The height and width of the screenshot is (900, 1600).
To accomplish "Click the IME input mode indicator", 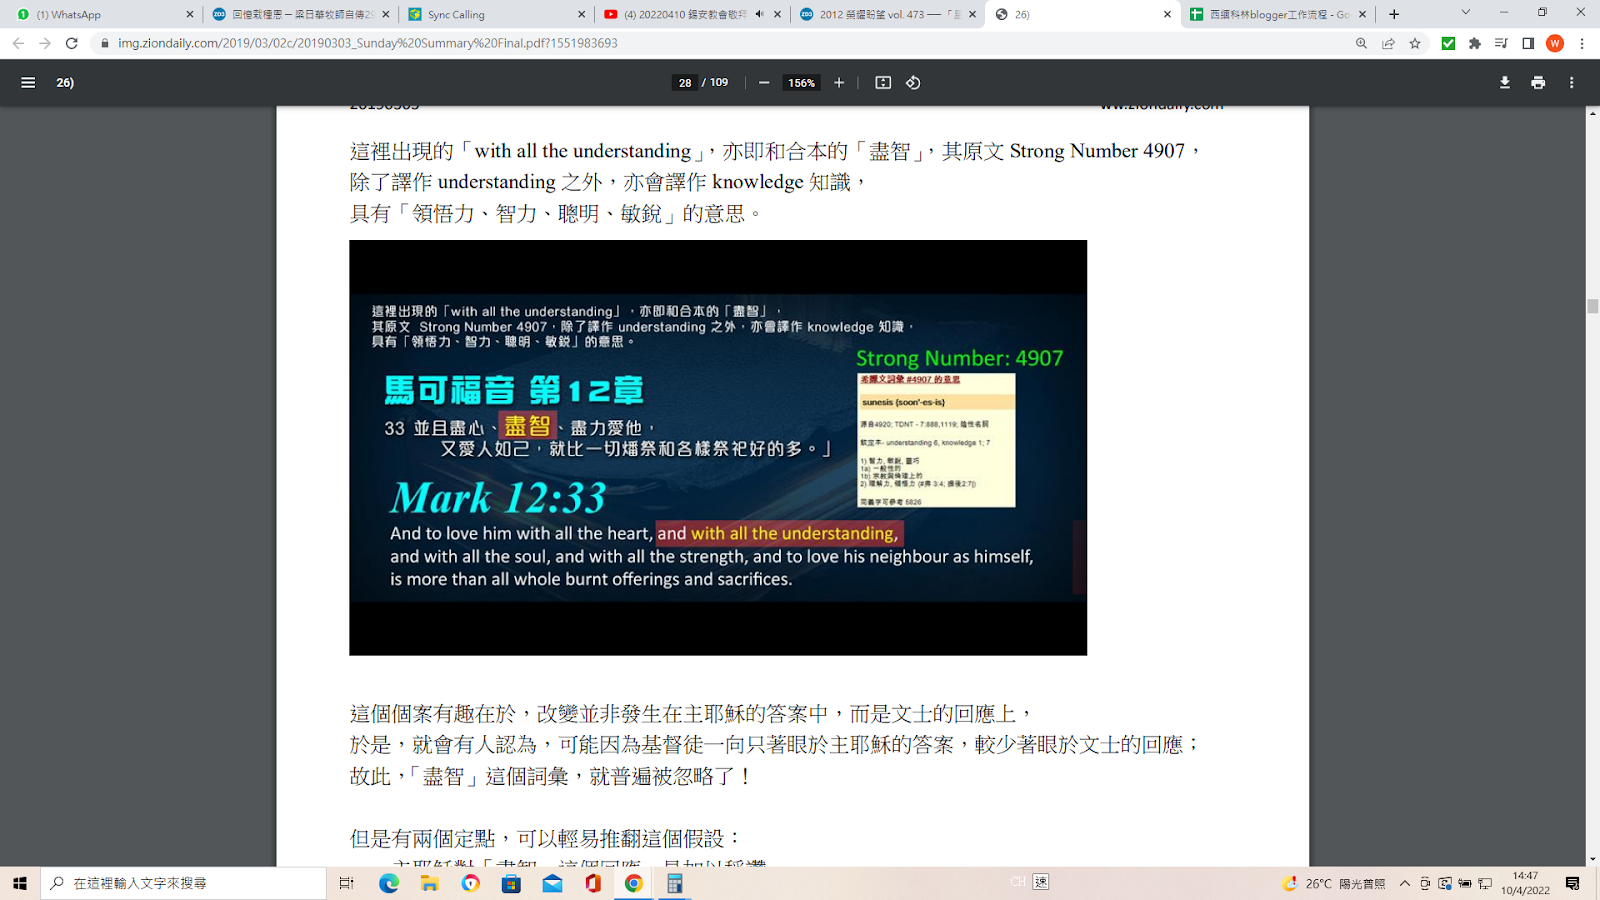I will [x=1041, y=882].
